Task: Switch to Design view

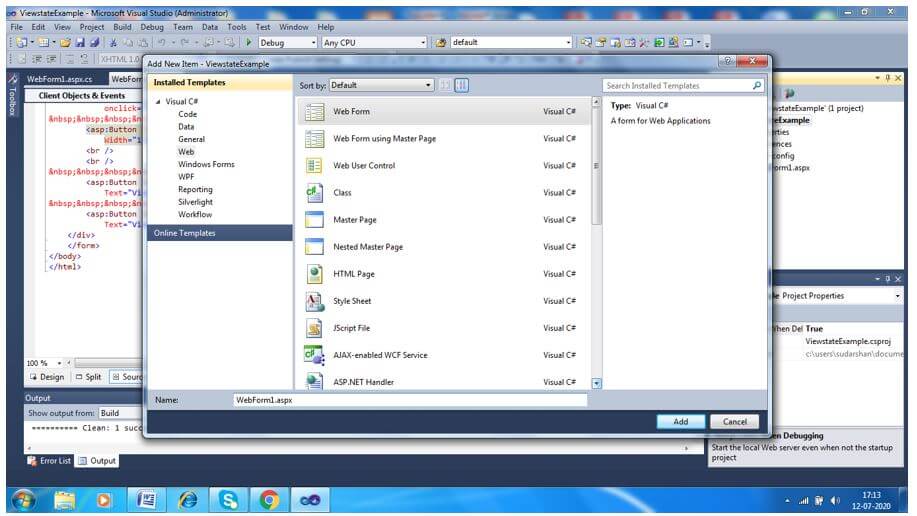Action: (47, 377)
